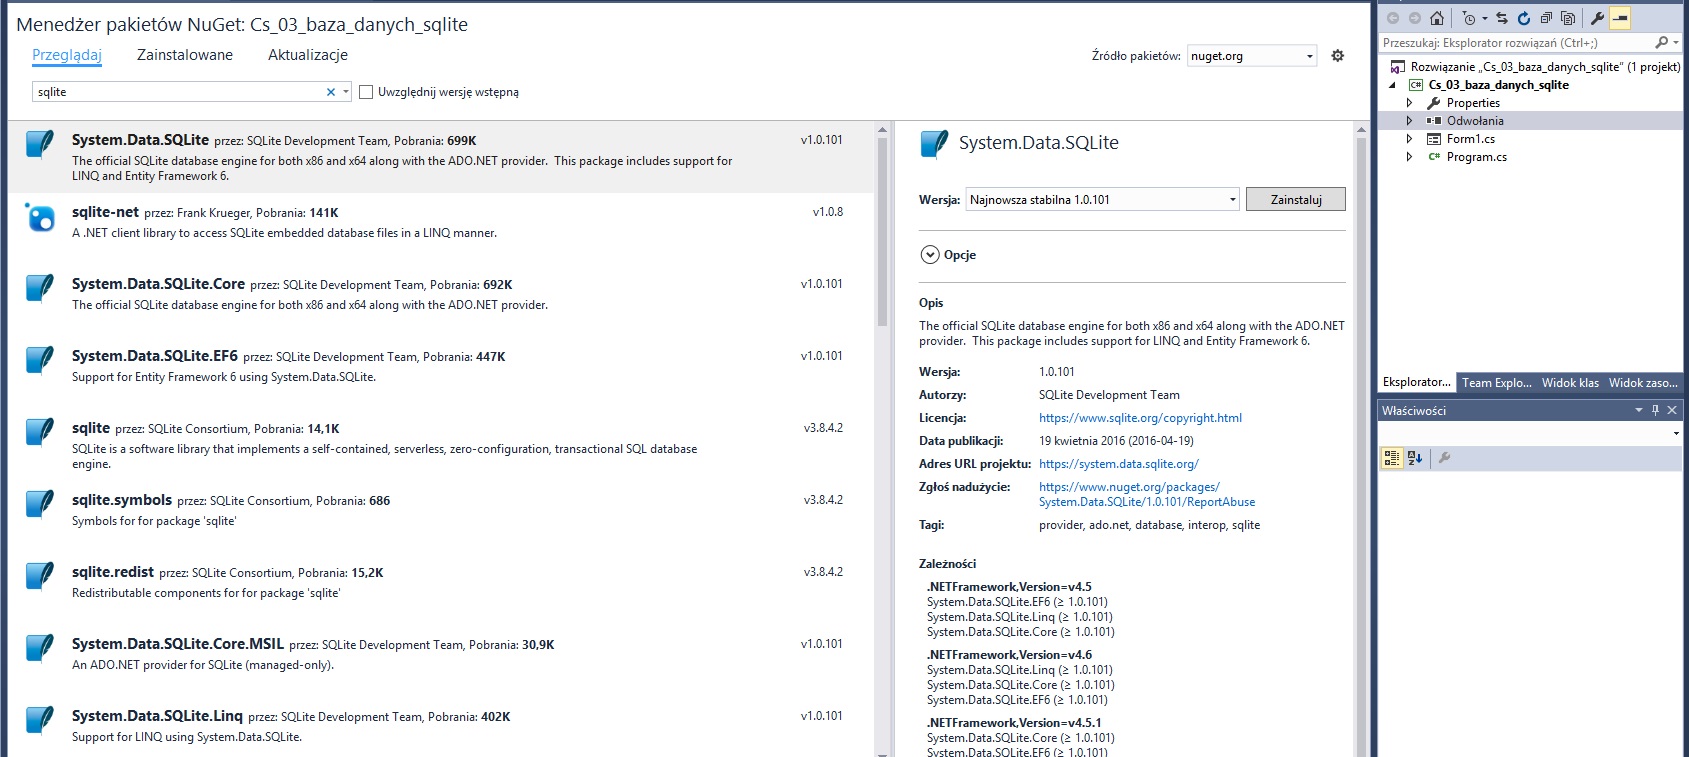Click the categorized view icon in Właściwości

1391,458
